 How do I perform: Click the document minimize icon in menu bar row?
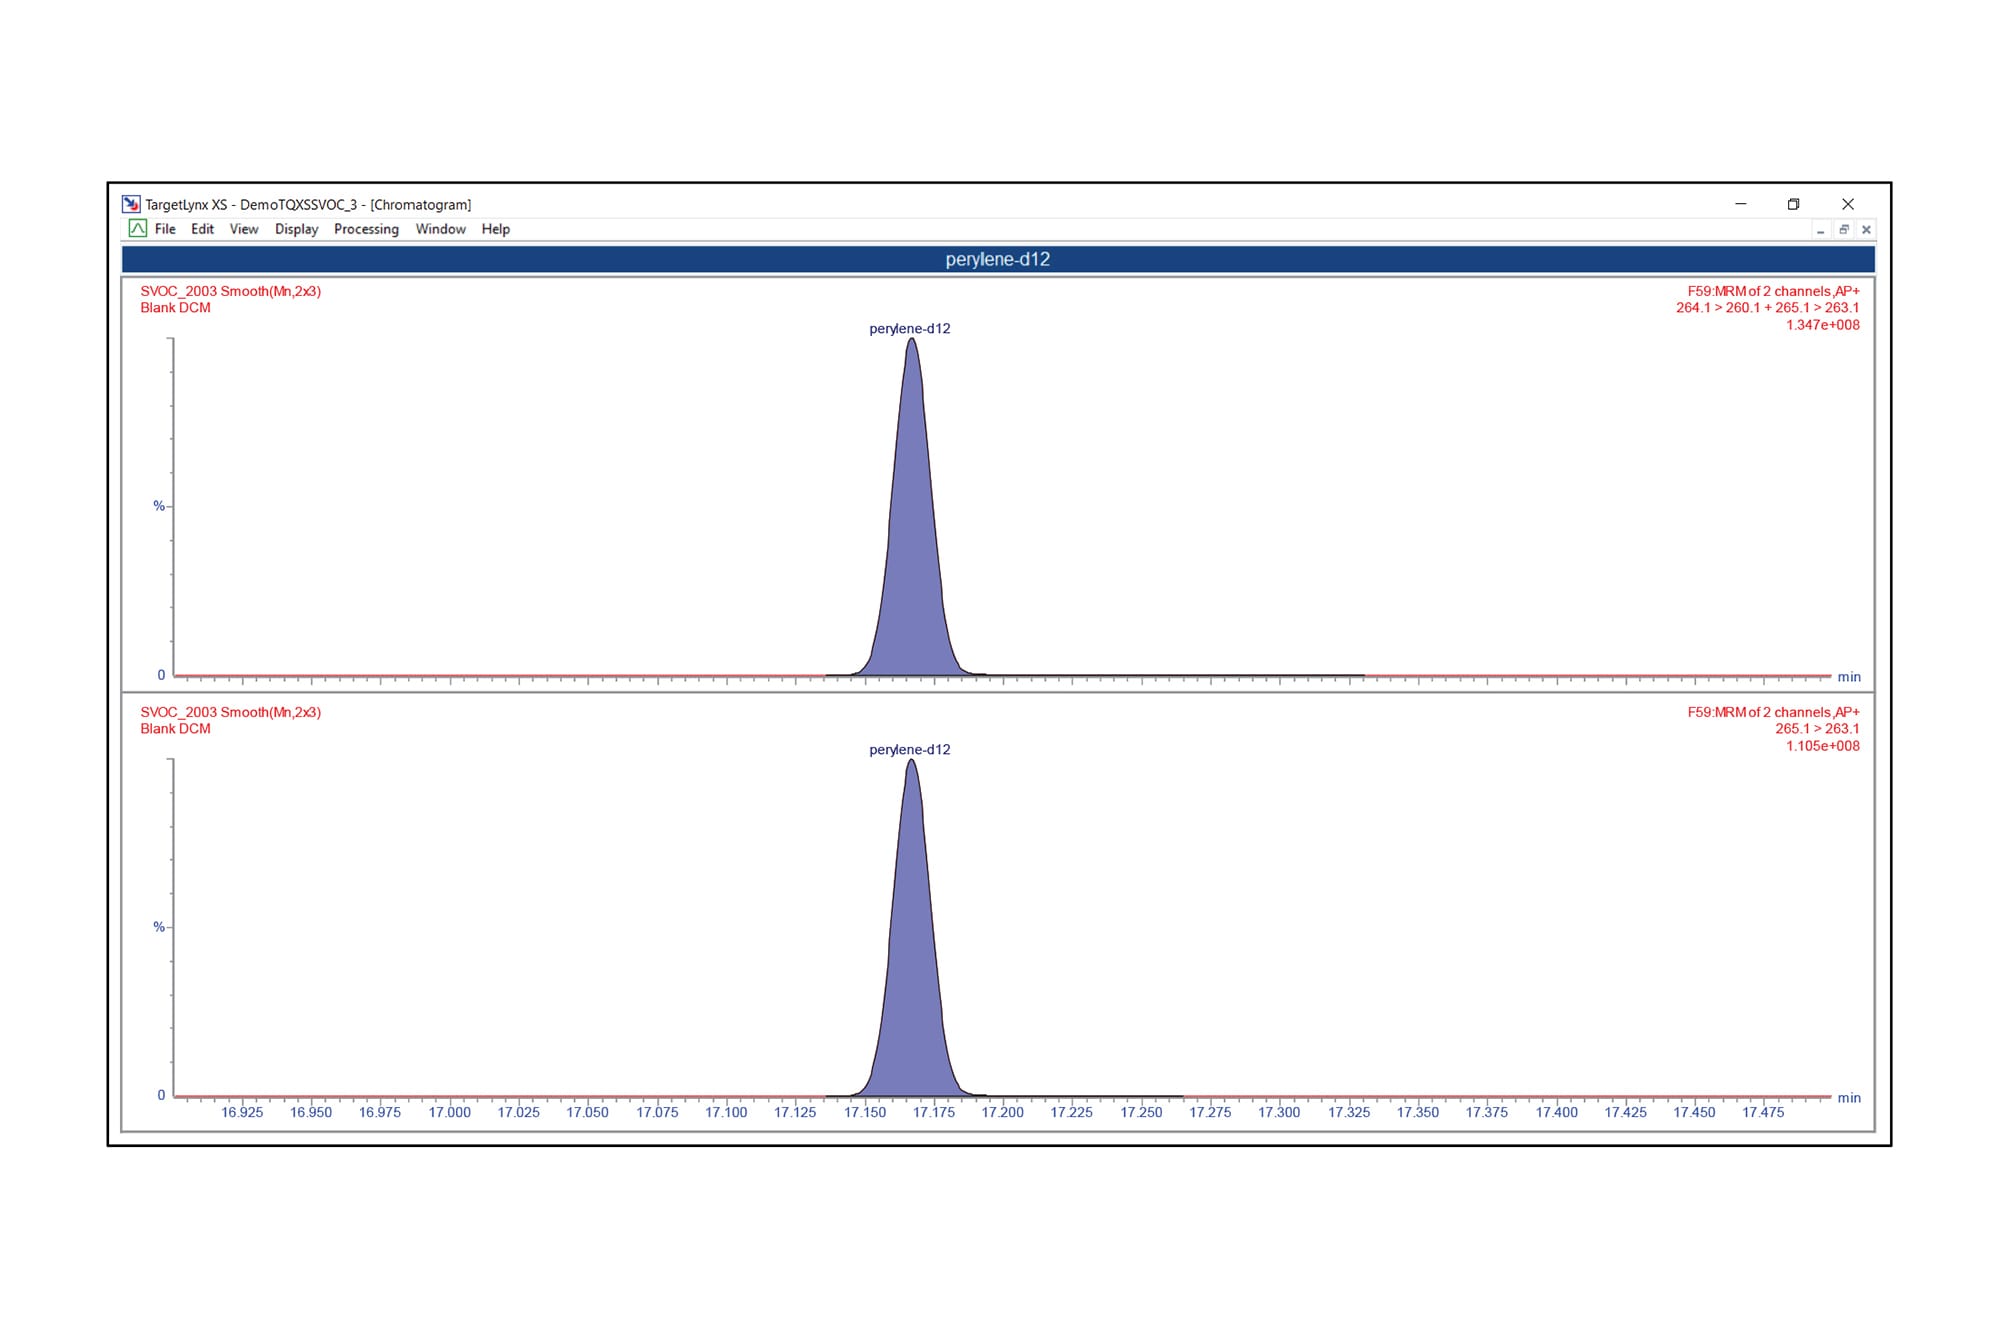click(1822, 229)
